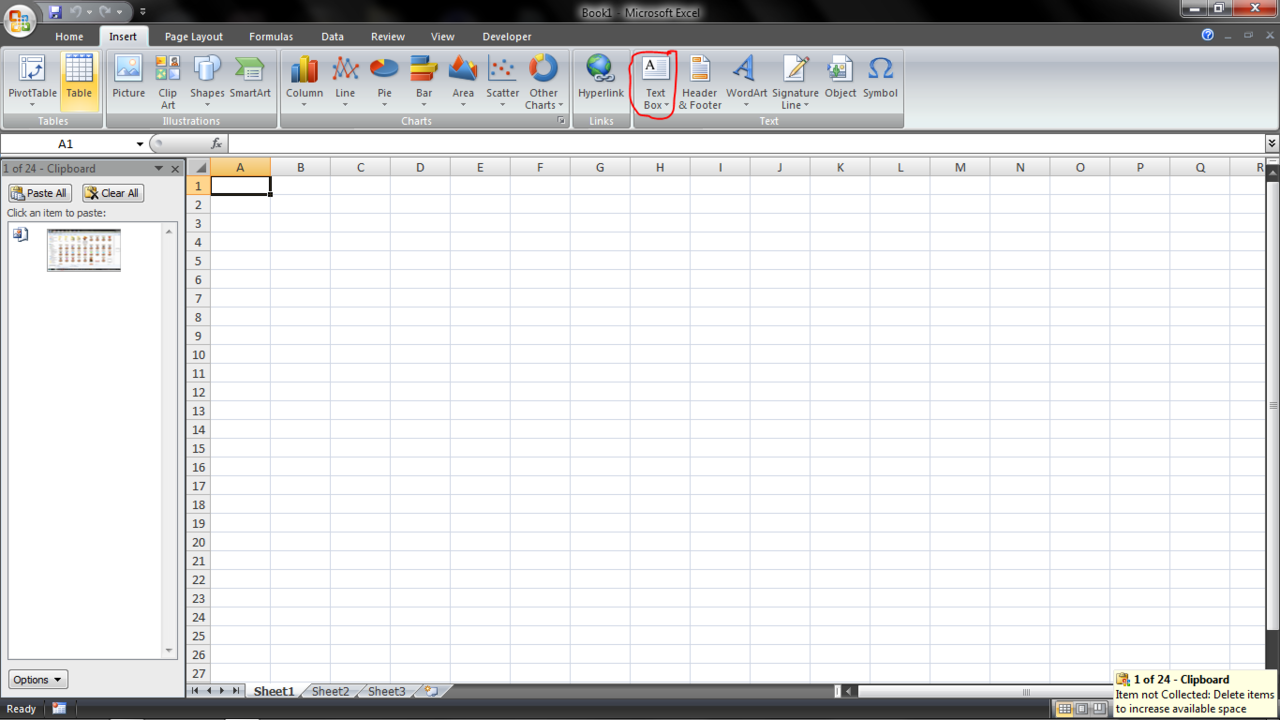Open the Redo history dropdown arrow
Viewport: 1280px width, 720px height.
(117, 12)
